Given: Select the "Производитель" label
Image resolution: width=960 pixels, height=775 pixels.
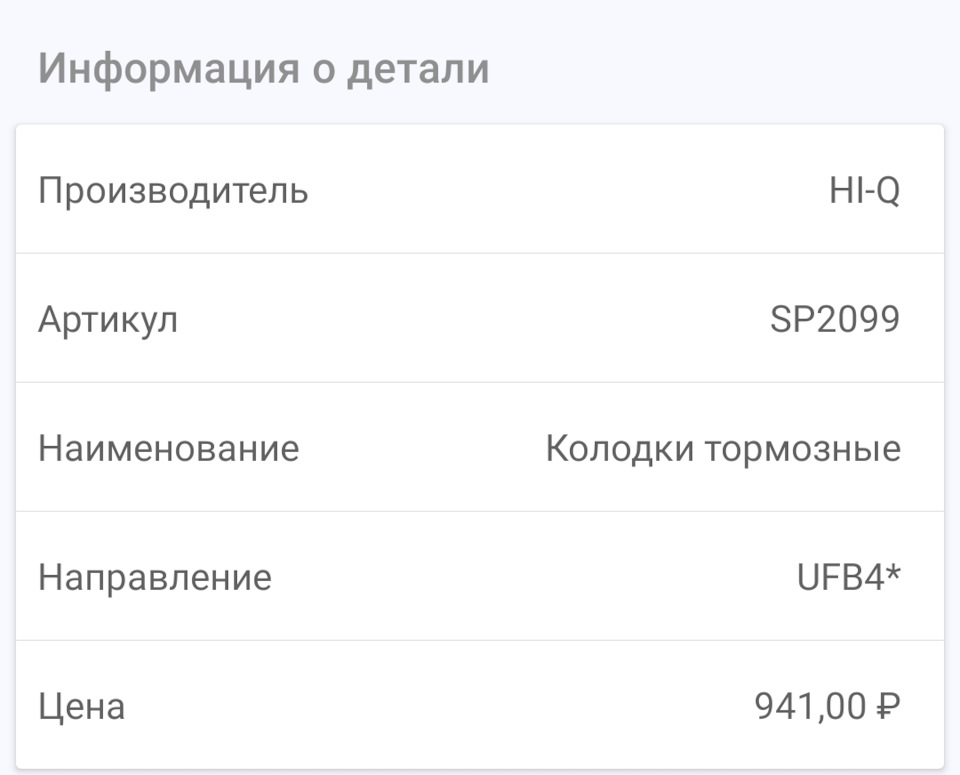Looking at the screenshot, I should tap(173, 190).
